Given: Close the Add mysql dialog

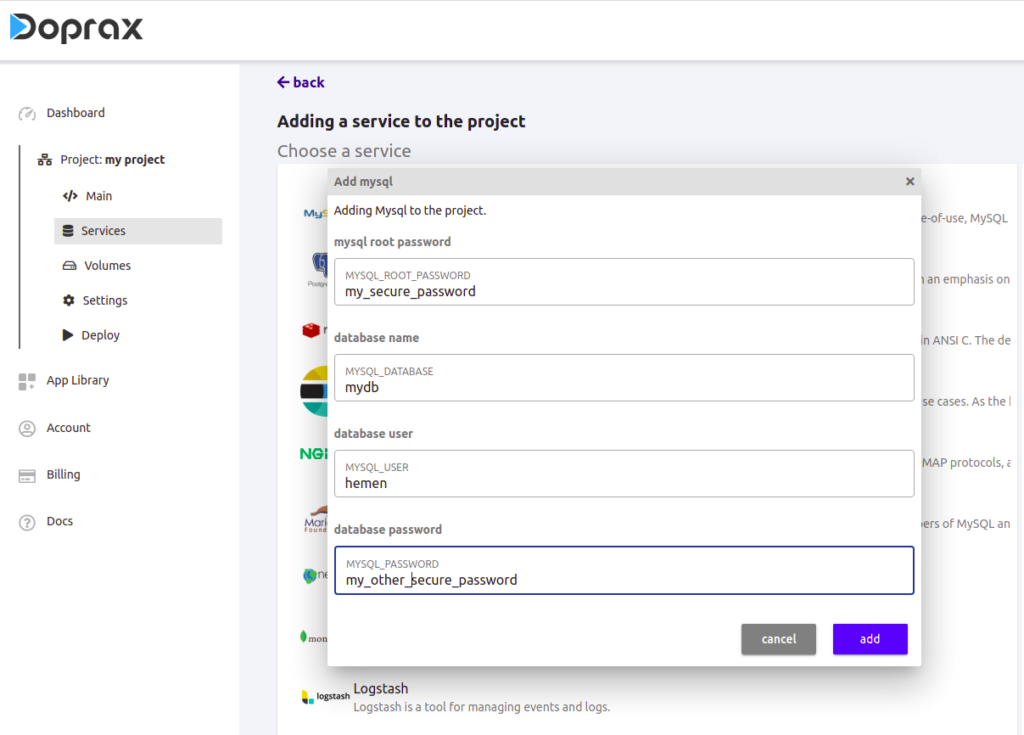Looking at the screenshot, I should (910, 182).
